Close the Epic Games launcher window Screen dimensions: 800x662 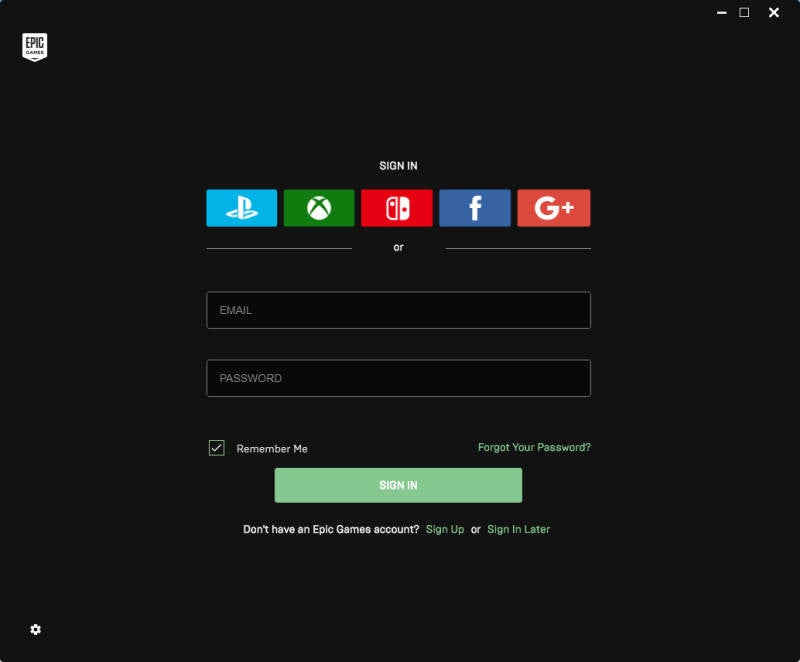(x=774, y=13)
